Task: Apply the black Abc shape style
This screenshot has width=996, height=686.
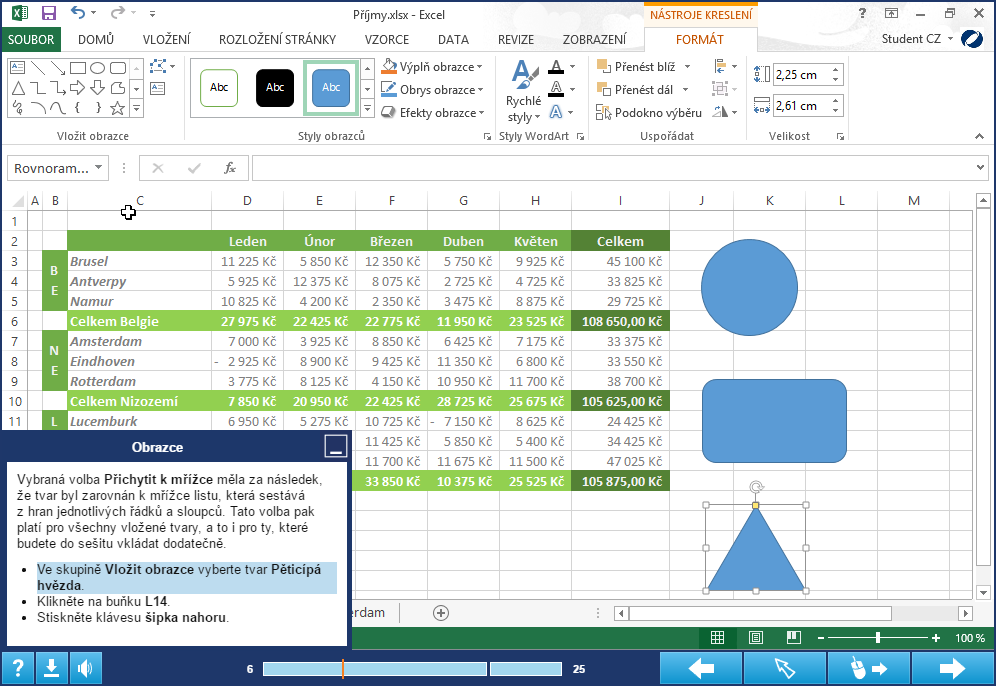Action: coord(275,88)
